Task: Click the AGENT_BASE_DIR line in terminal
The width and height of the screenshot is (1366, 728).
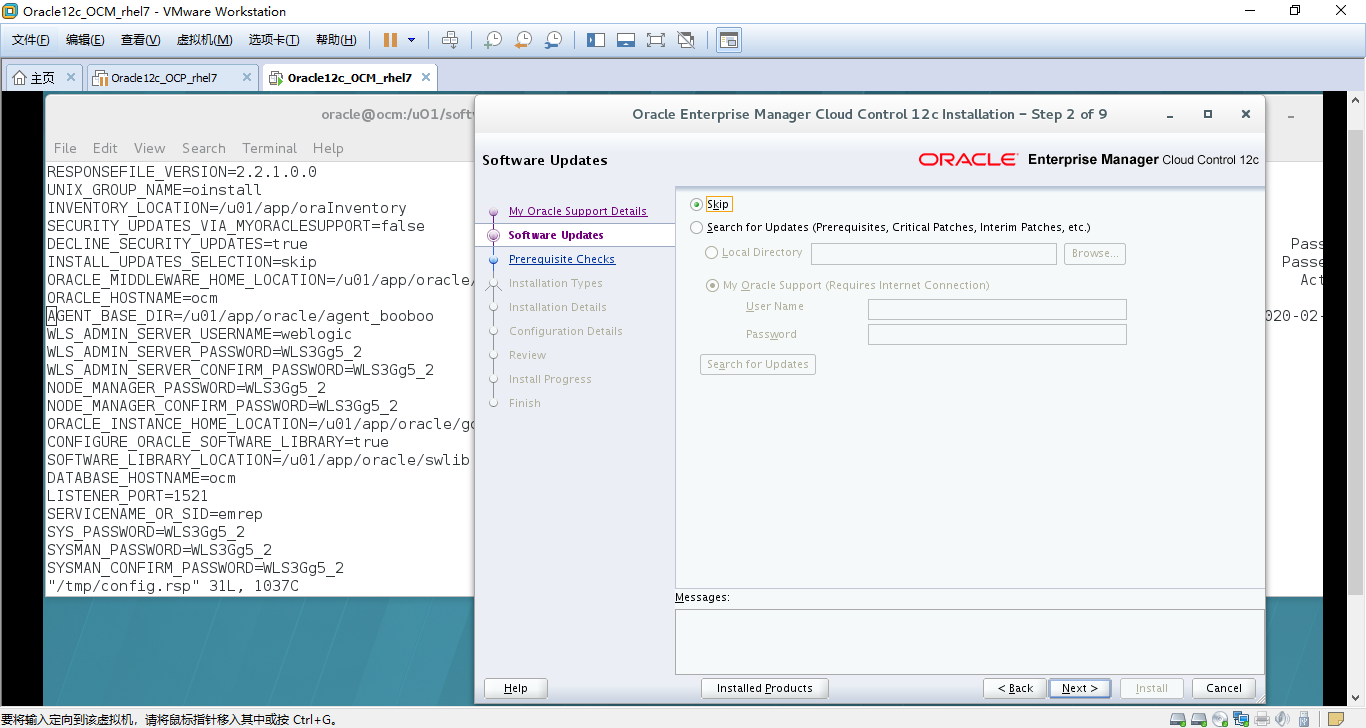Action: [241, 316]
